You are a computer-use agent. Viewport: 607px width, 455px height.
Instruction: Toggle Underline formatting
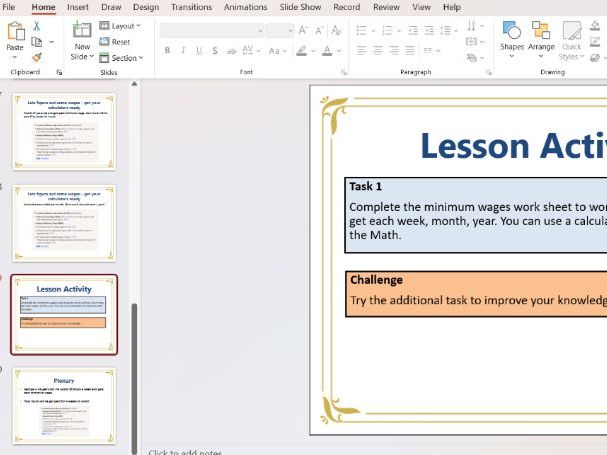pos(199,50)
